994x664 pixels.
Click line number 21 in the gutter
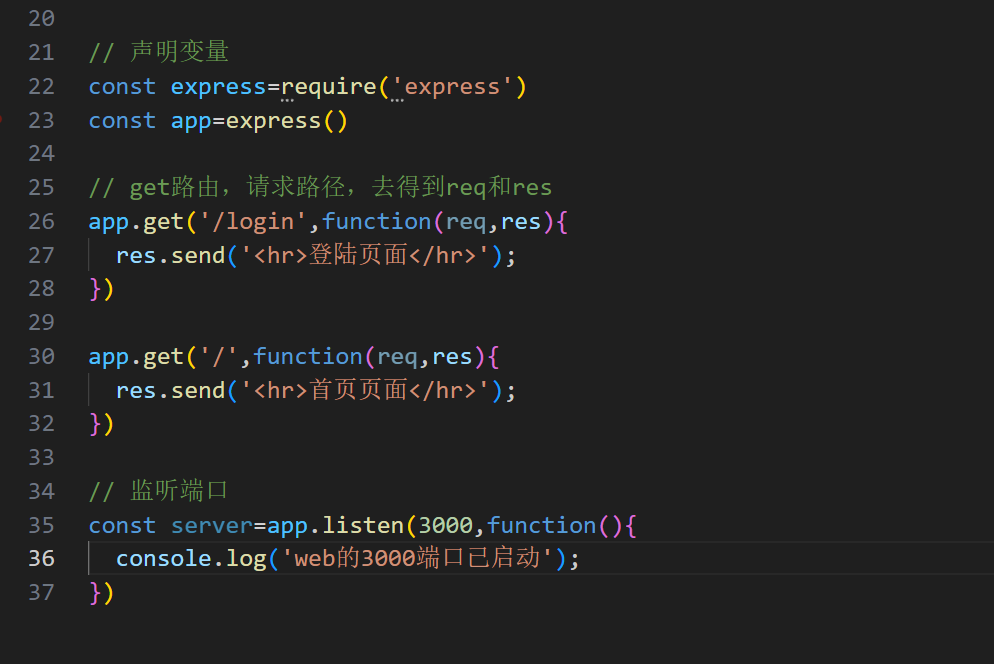(41, 52)
